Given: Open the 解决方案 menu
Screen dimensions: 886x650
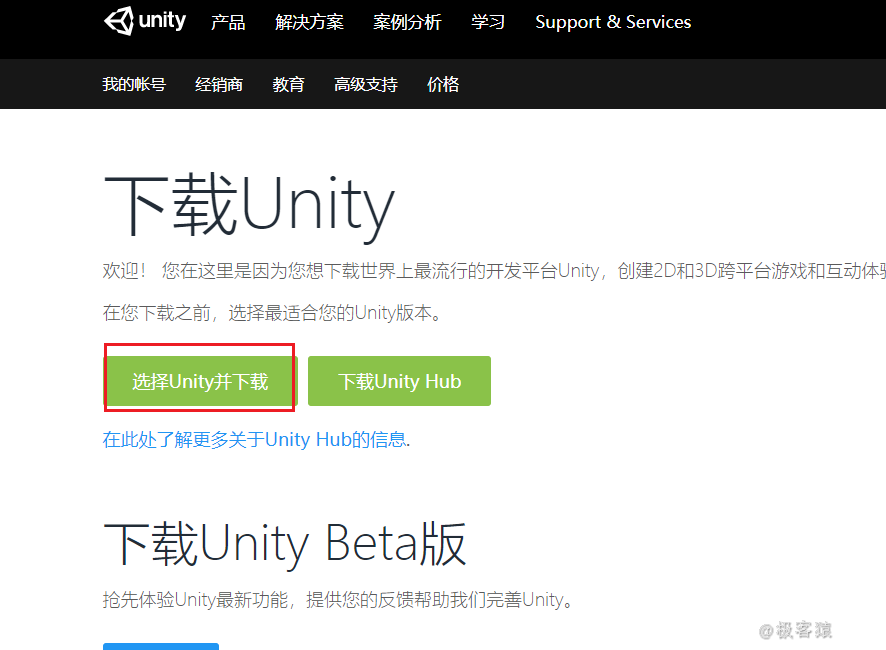Looking at the screenshot, I should click(309, 22).
